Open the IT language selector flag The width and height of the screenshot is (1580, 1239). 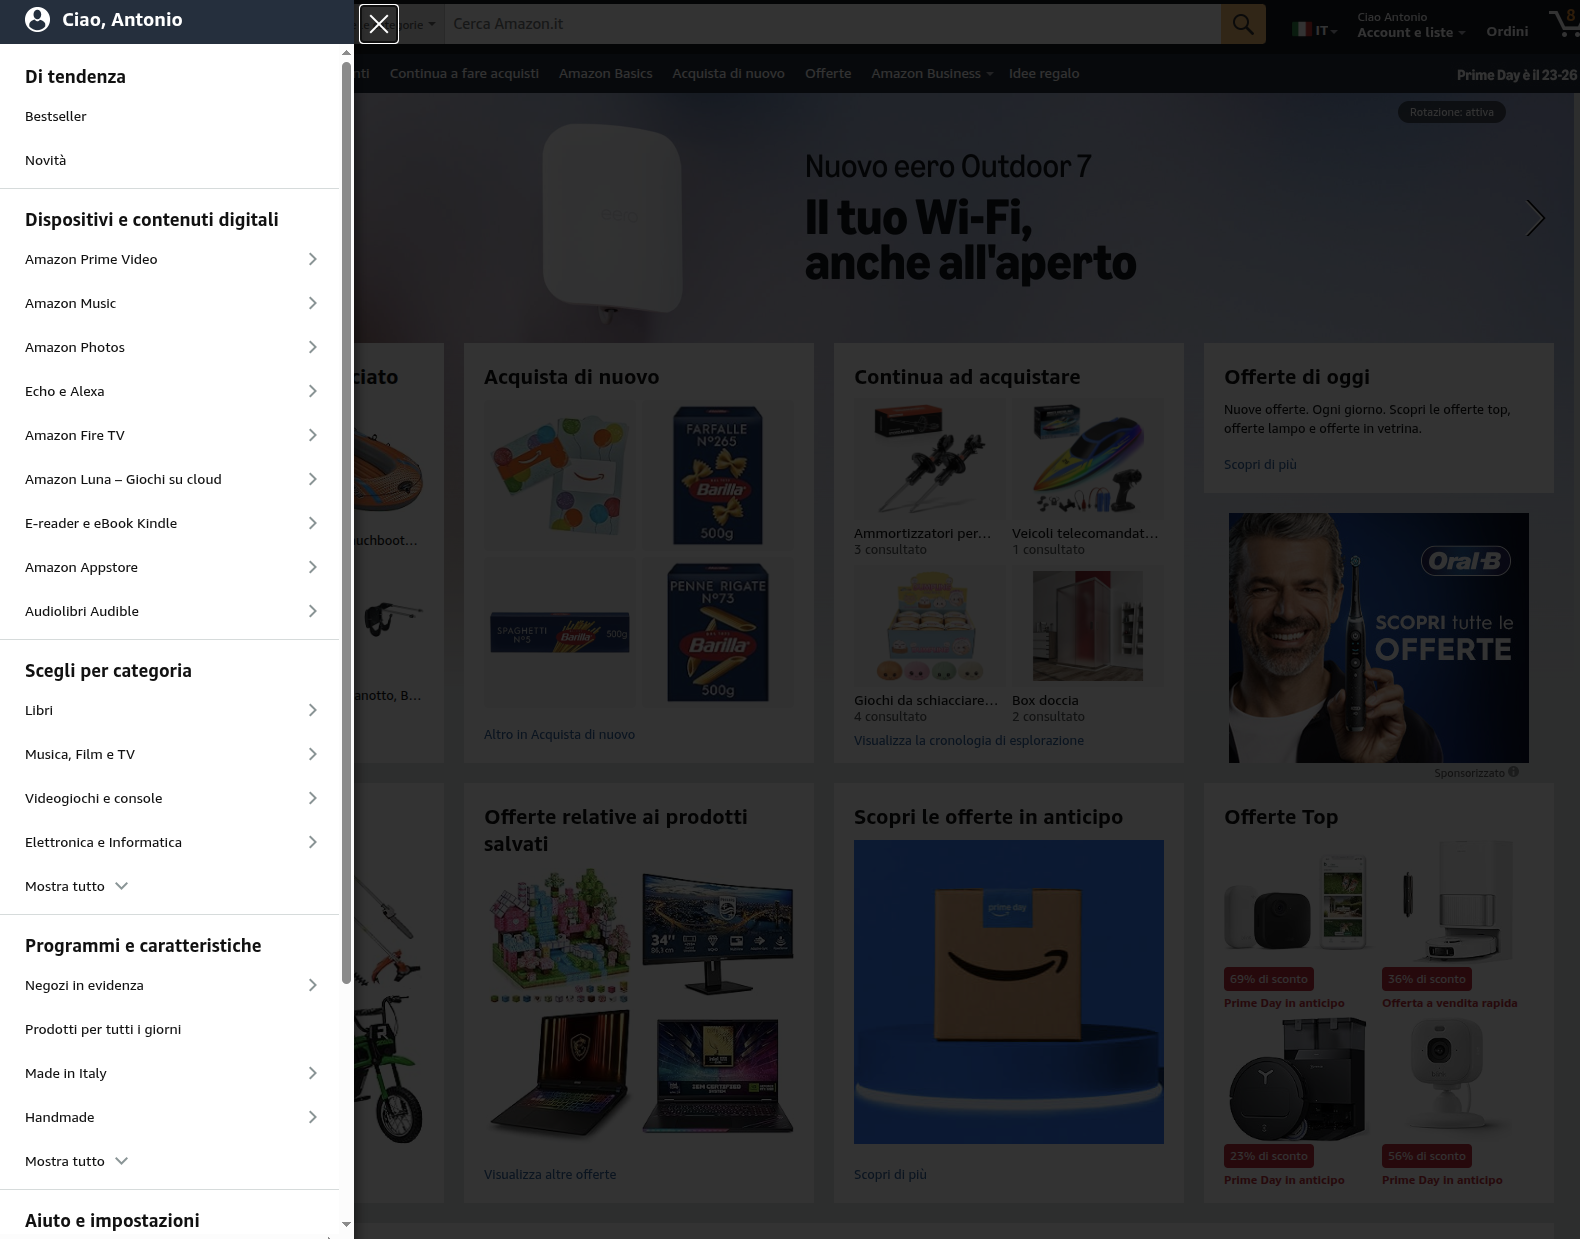click(x=1314, y=30)
